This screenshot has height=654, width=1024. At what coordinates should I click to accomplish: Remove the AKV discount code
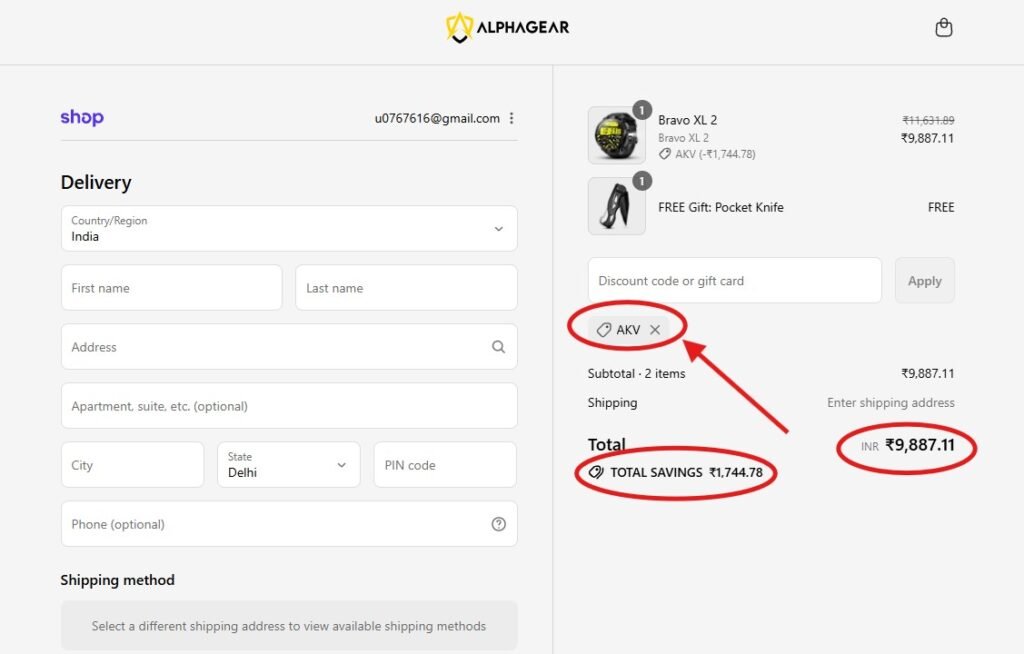click(x=655, y=330)
